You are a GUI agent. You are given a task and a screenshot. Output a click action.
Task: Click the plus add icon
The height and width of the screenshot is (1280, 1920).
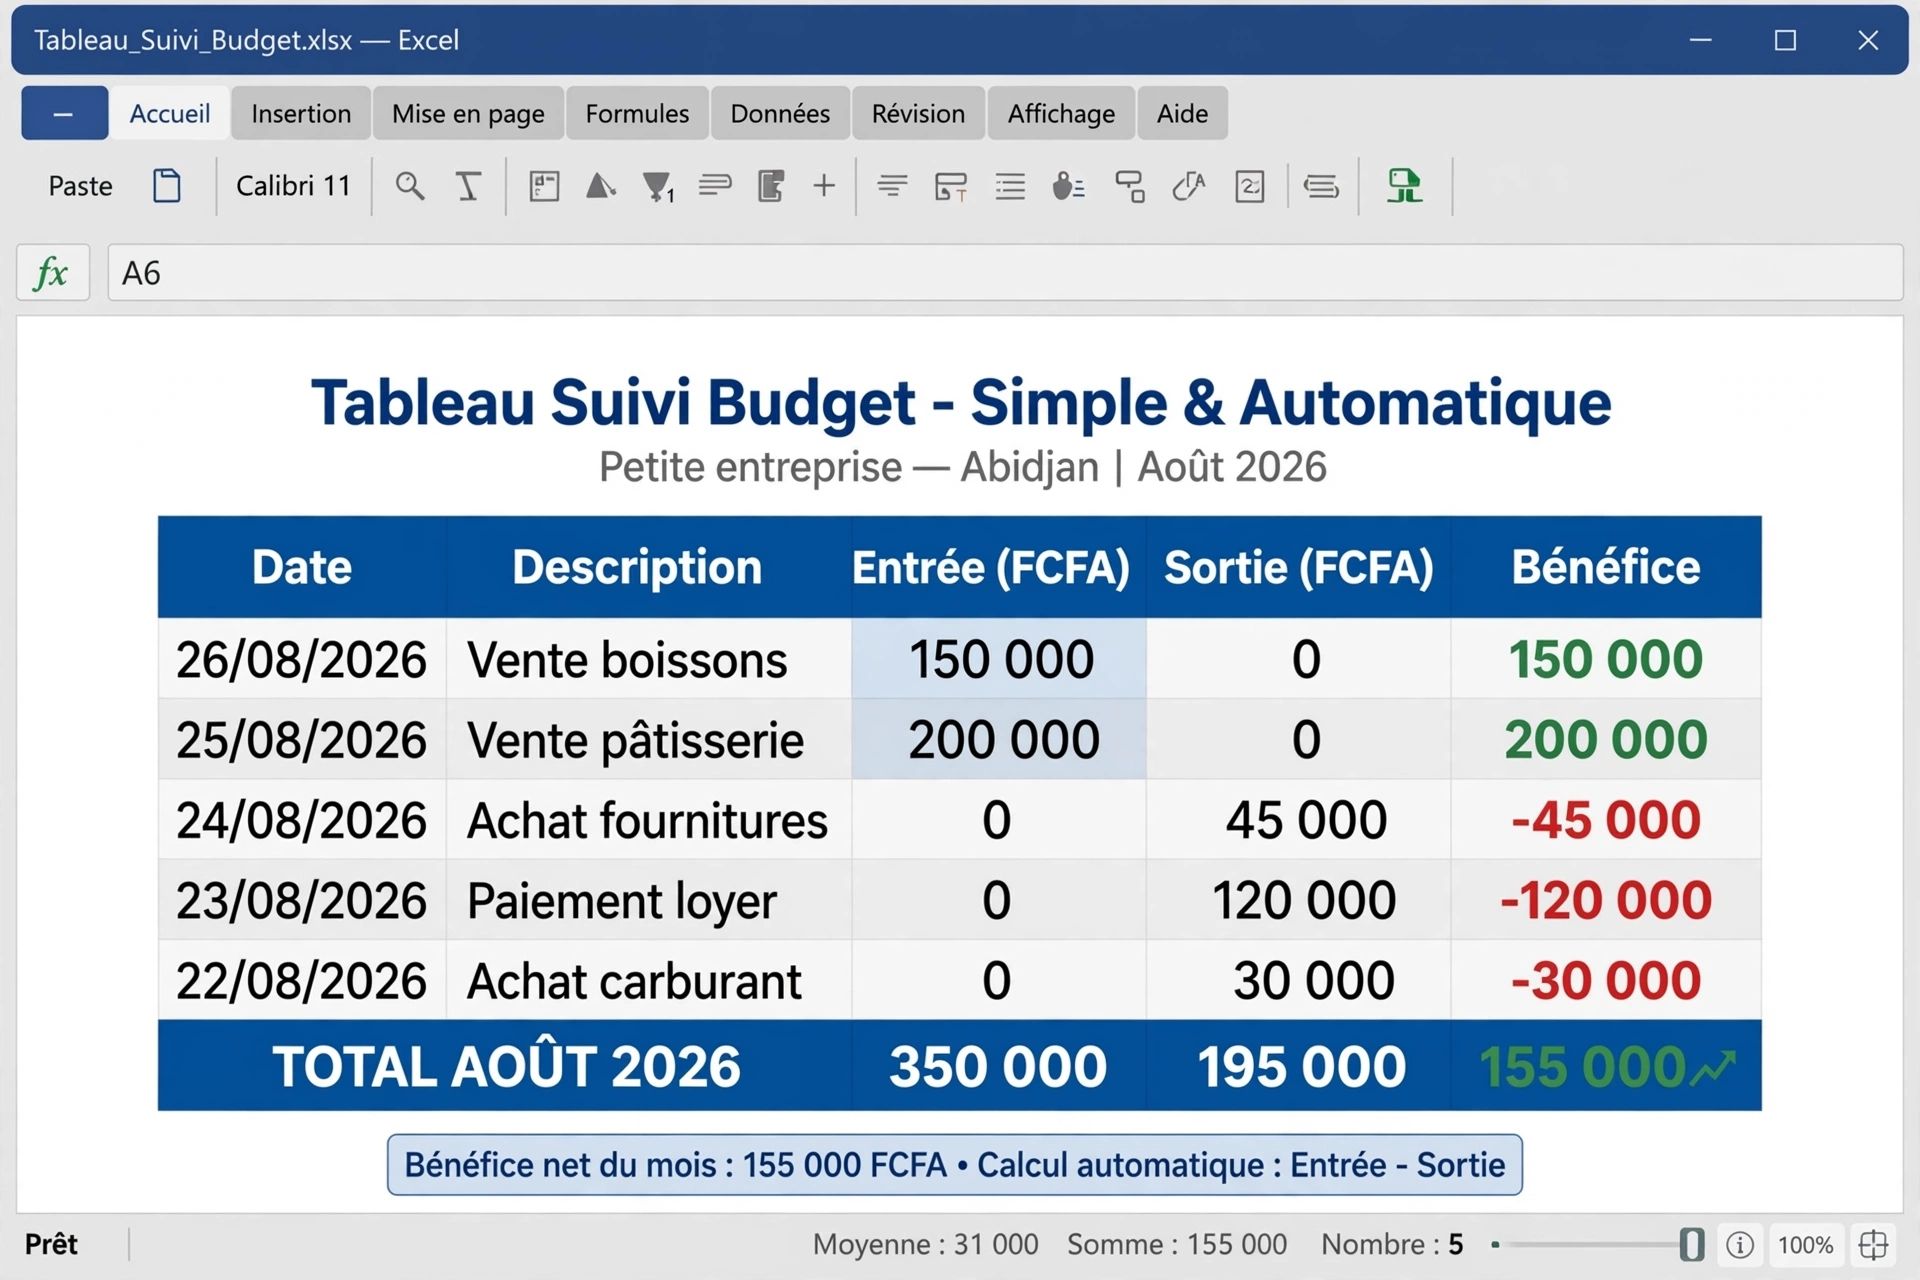click(824, 186)
